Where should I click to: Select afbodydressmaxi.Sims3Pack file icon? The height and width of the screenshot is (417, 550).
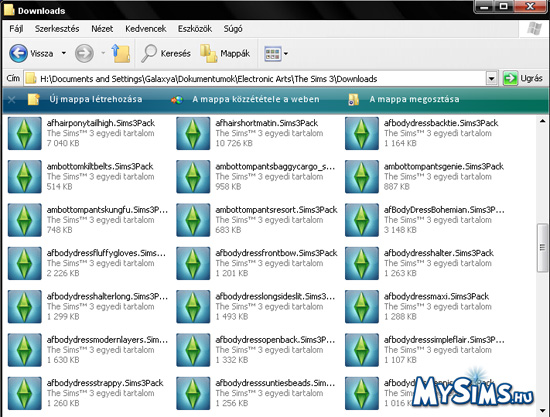point(362,307)
